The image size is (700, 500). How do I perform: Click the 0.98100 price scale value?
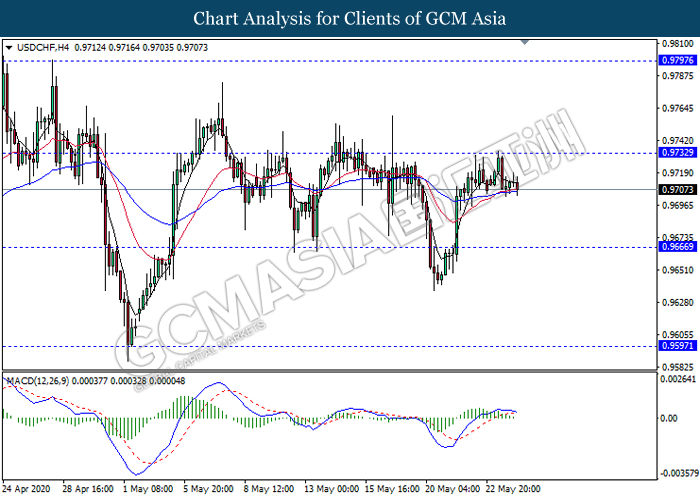(678, 43)
